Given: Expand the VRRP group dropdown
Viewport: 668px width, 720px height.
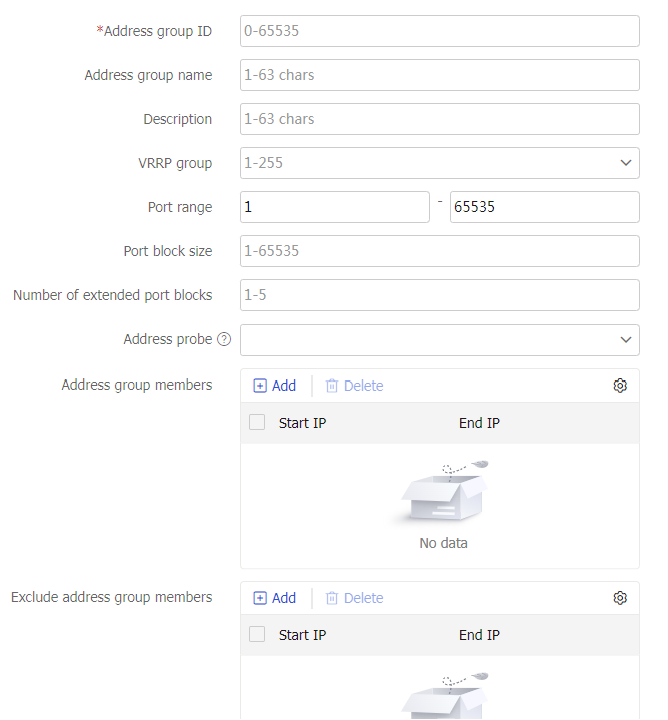Looking at the screenshot, I should point(439,163).
